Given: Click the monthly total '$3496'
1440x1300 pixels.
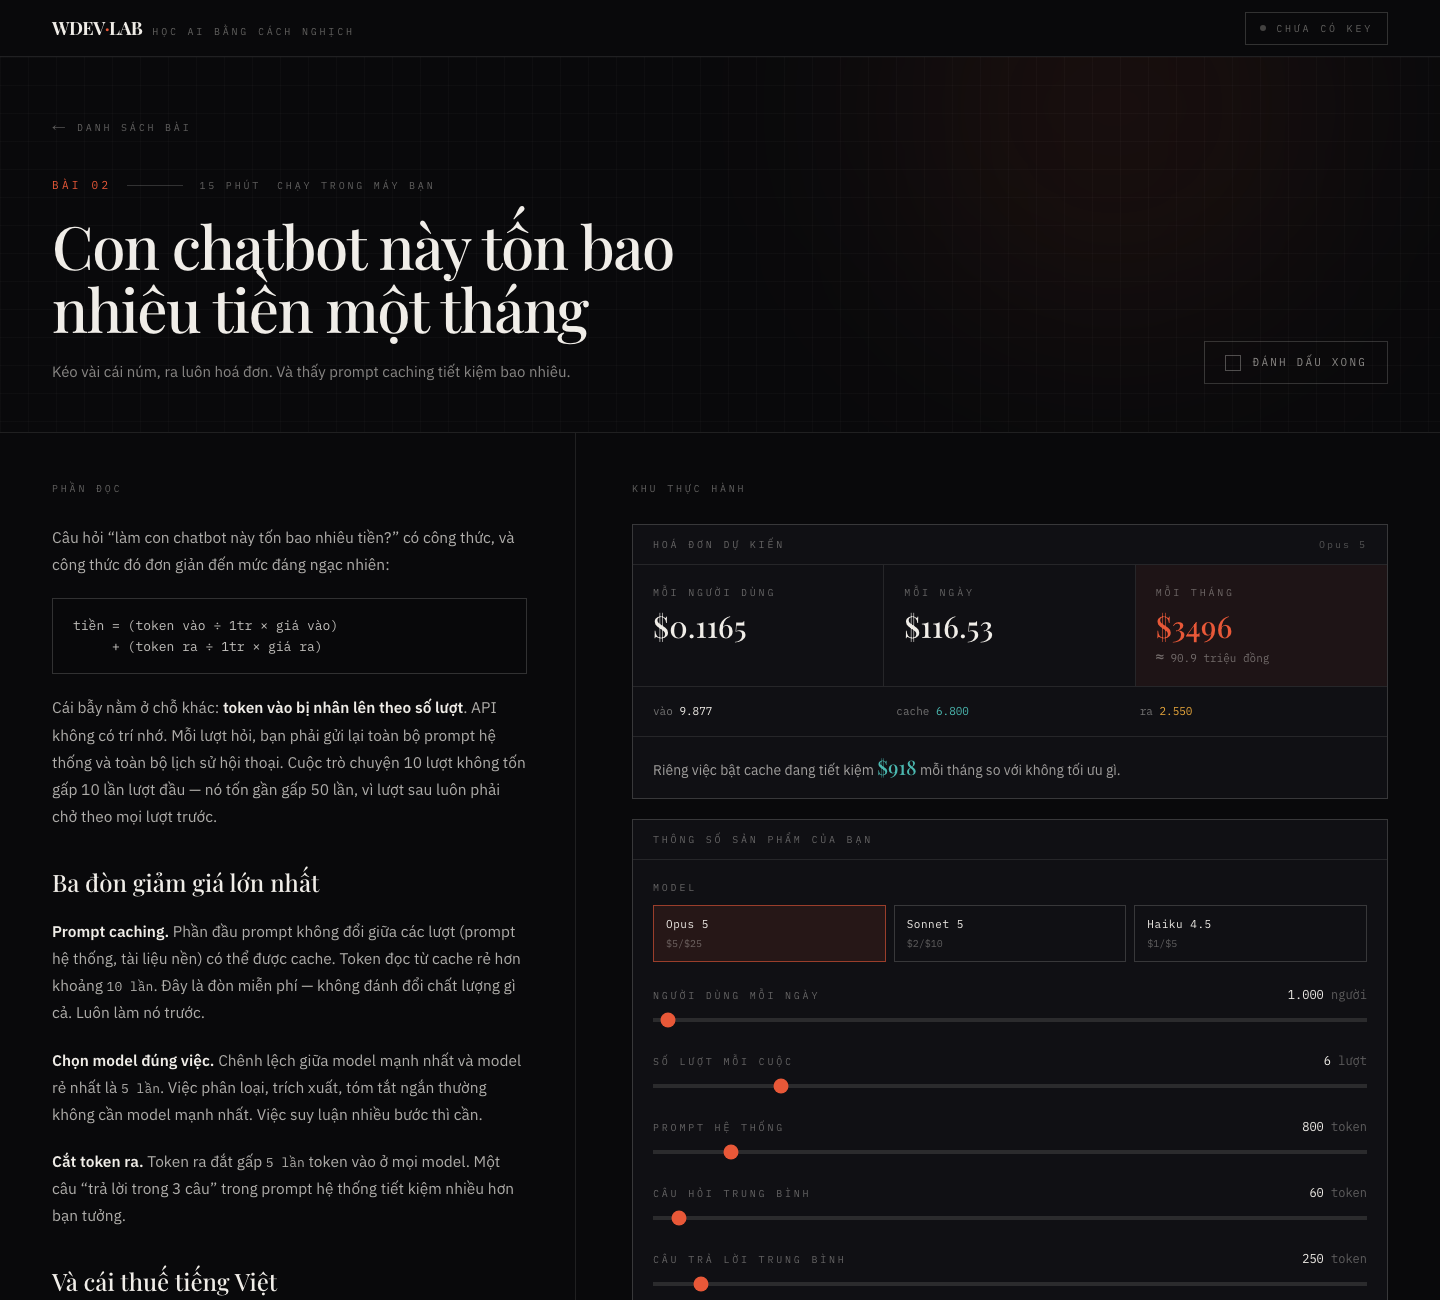Looking at the screenshot, I should (x=1194, y=629).
